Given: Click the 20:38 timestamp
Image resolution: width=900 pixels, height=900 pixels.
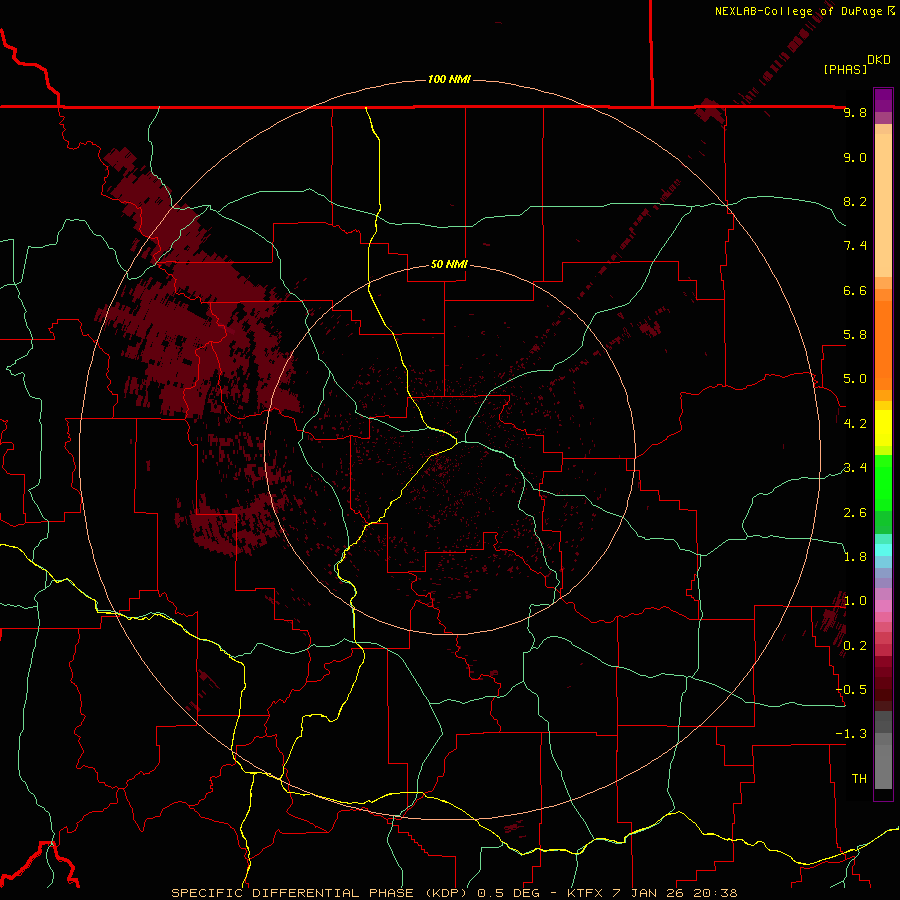Looking at the screenshot, I should click(x=716, y=893).
